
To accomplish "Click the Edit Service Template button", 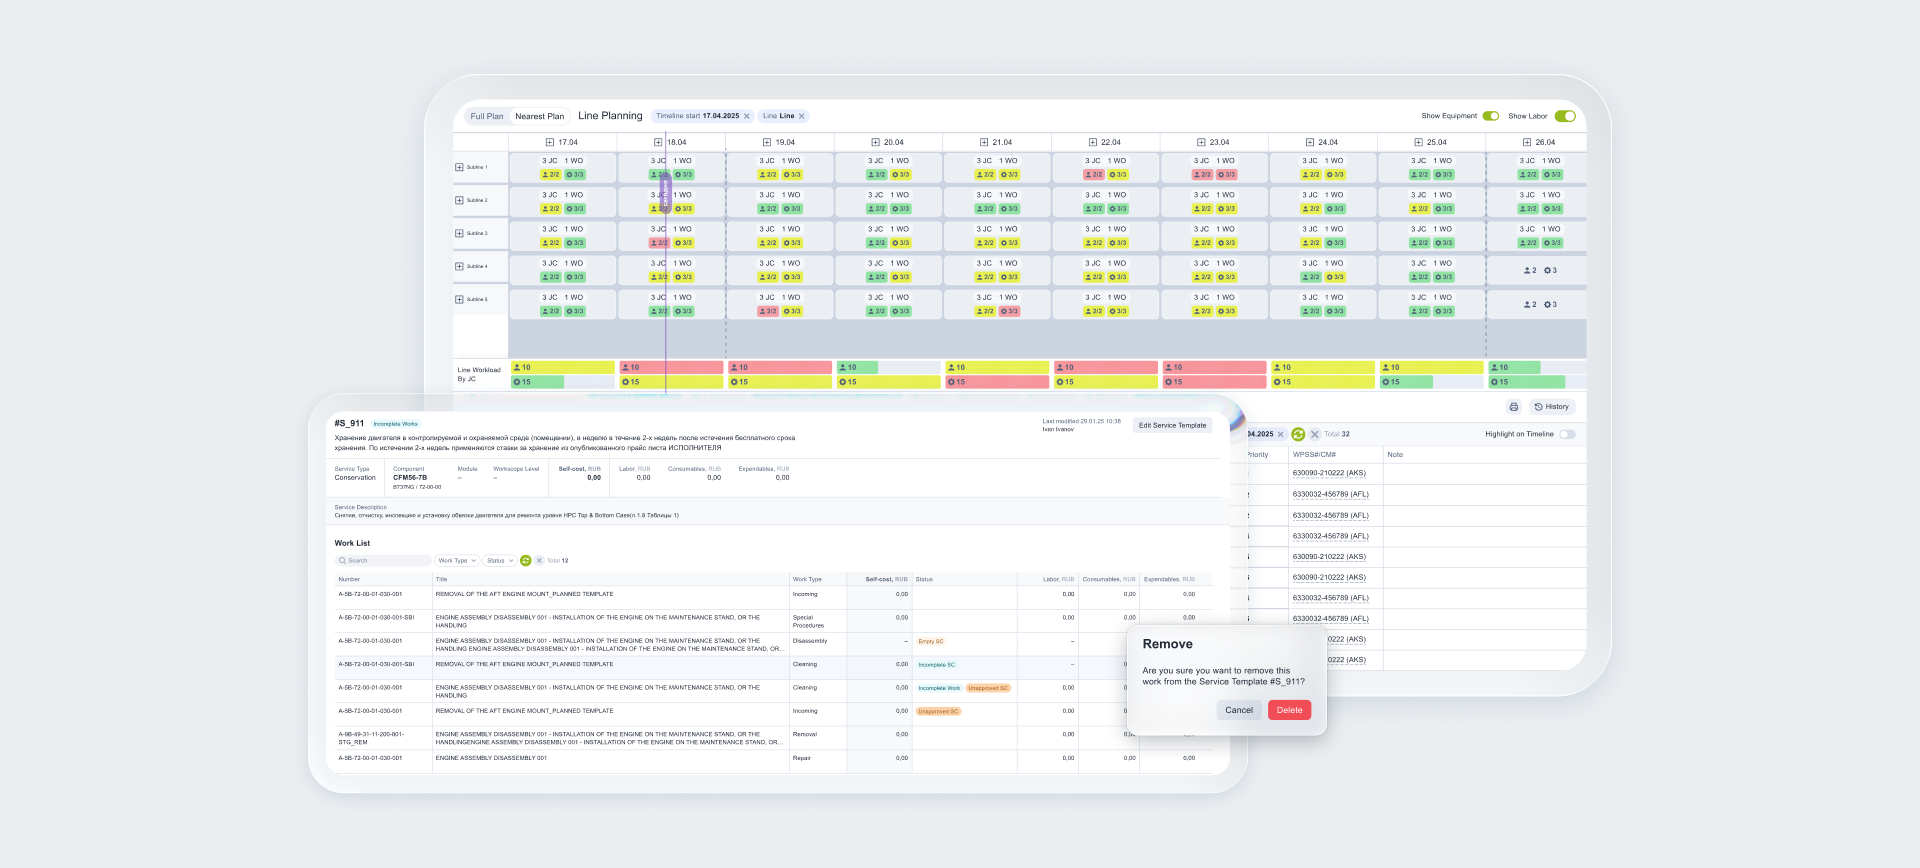I will (x=1172, y=425).
